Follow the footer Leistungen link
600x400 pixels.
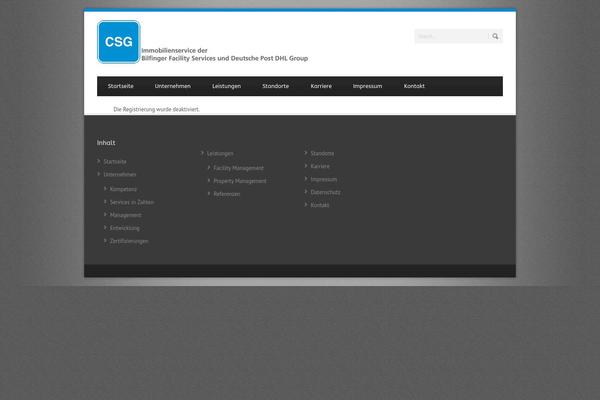click(x=220, y=153)
